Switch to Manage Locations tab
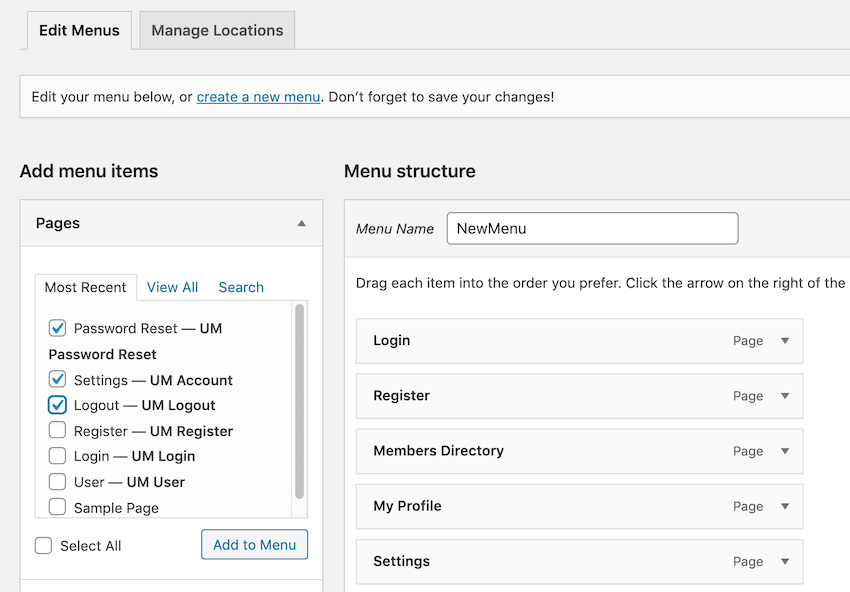This screenshot has height=592, width=850. click(x=217, y=30)
